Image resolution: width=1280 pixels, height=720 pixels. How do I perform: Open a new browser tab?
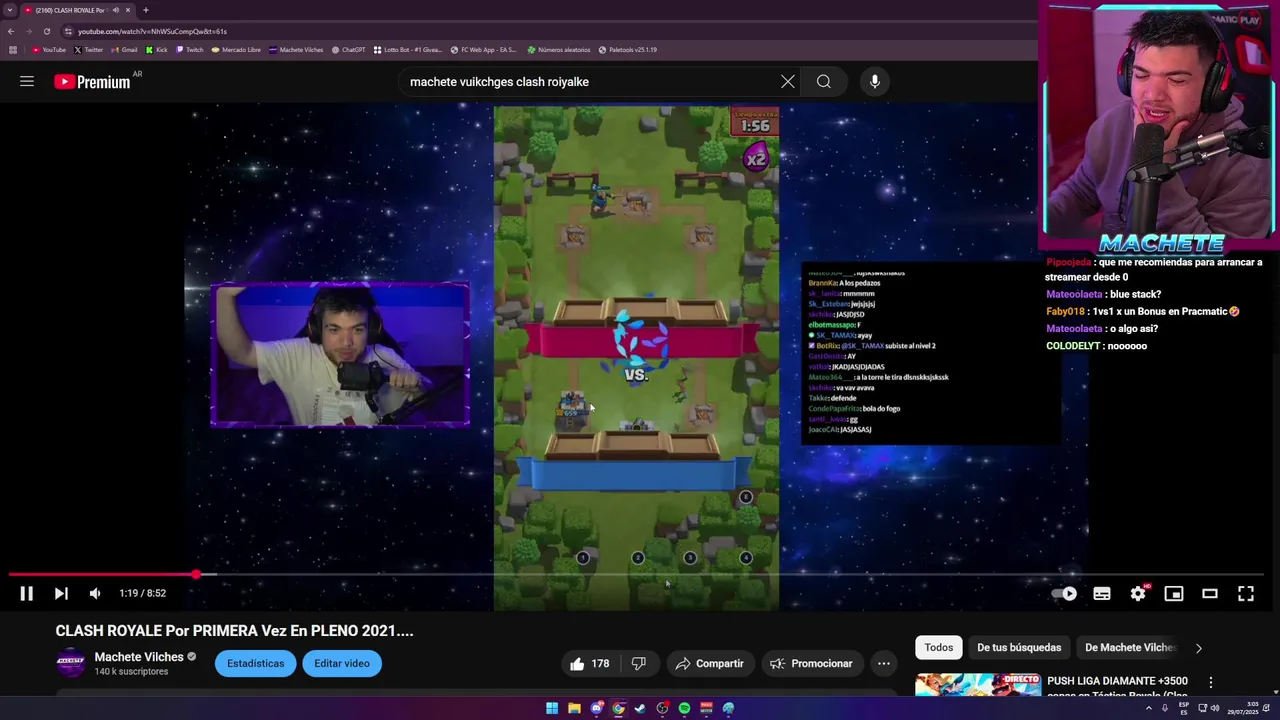(x=146, y=10)
